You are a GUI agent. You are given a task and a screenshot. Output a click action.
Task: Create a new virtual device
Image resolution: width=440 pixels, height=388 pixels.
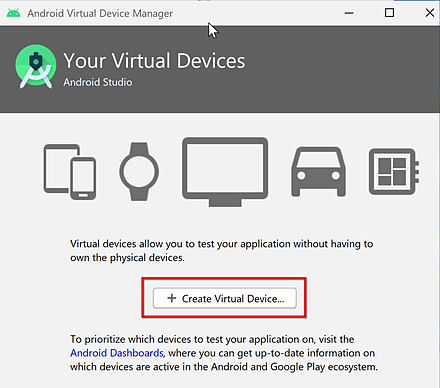(x=225, y=298)
